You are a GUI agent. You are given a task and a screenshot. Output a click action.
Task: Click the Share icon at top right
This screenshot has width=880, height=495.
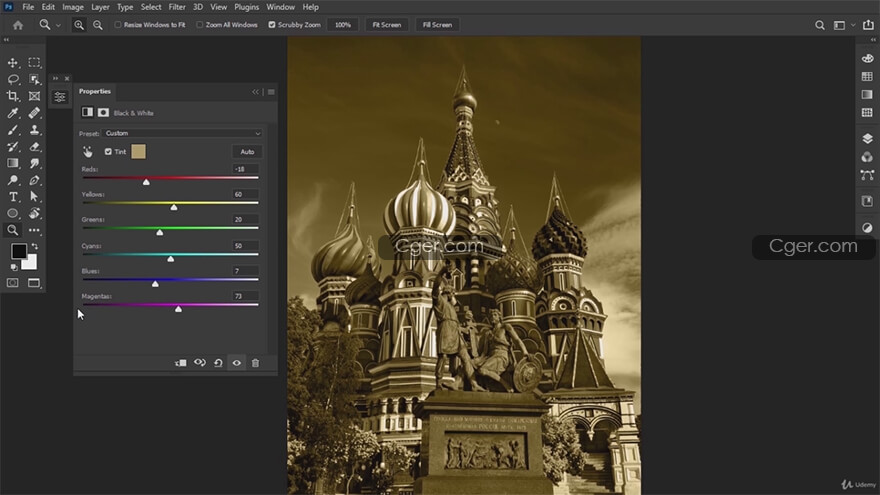pyautogui.click(x=868, y=25)
